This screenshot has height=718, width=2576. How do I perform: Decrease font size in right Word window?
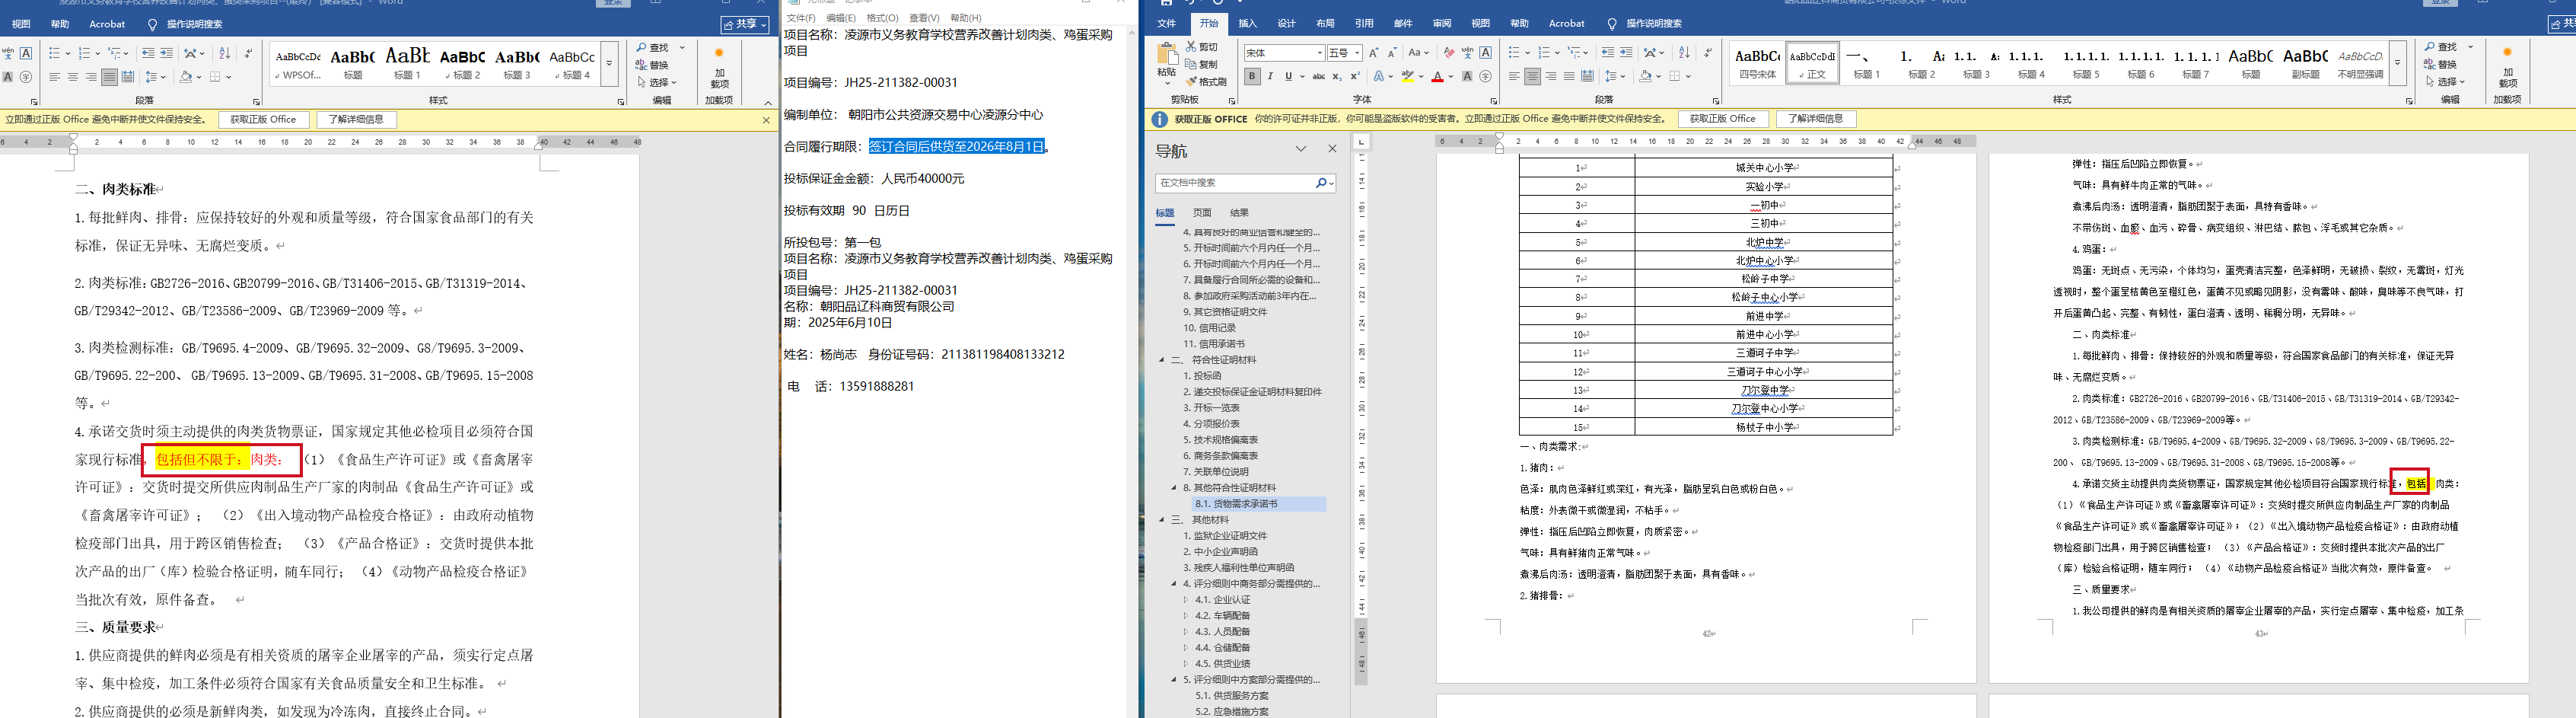click(1391, 53)
